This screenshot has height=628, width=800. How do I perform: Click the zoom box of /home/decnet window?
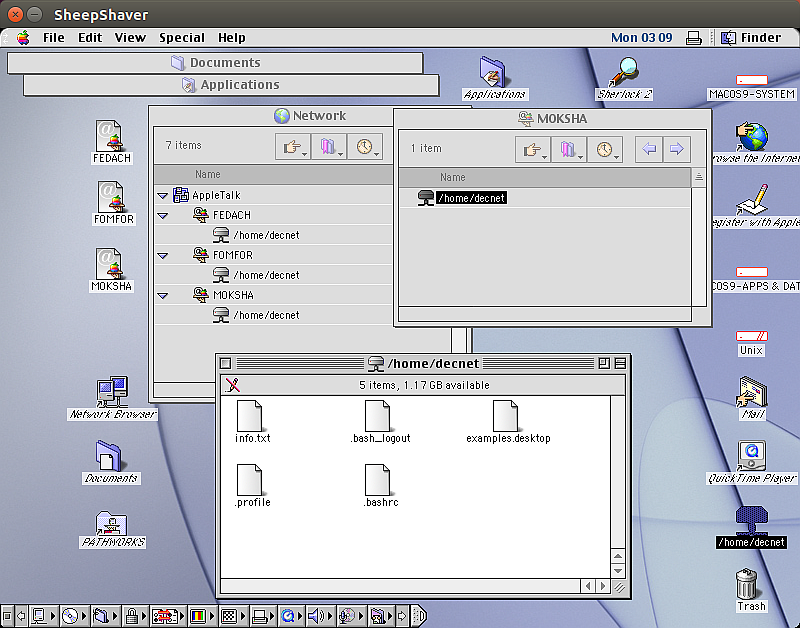click(x=604, y=363)
